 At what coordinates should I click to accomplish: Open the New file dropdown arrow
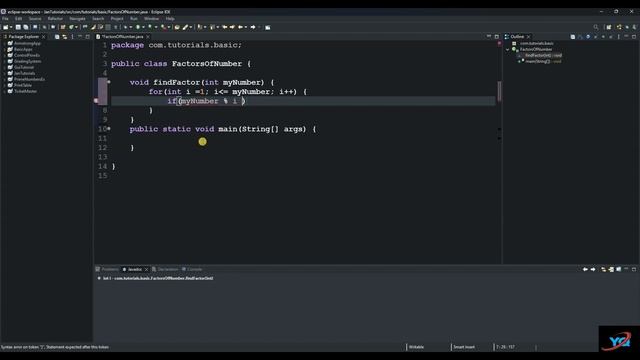(x=11, y=27)
